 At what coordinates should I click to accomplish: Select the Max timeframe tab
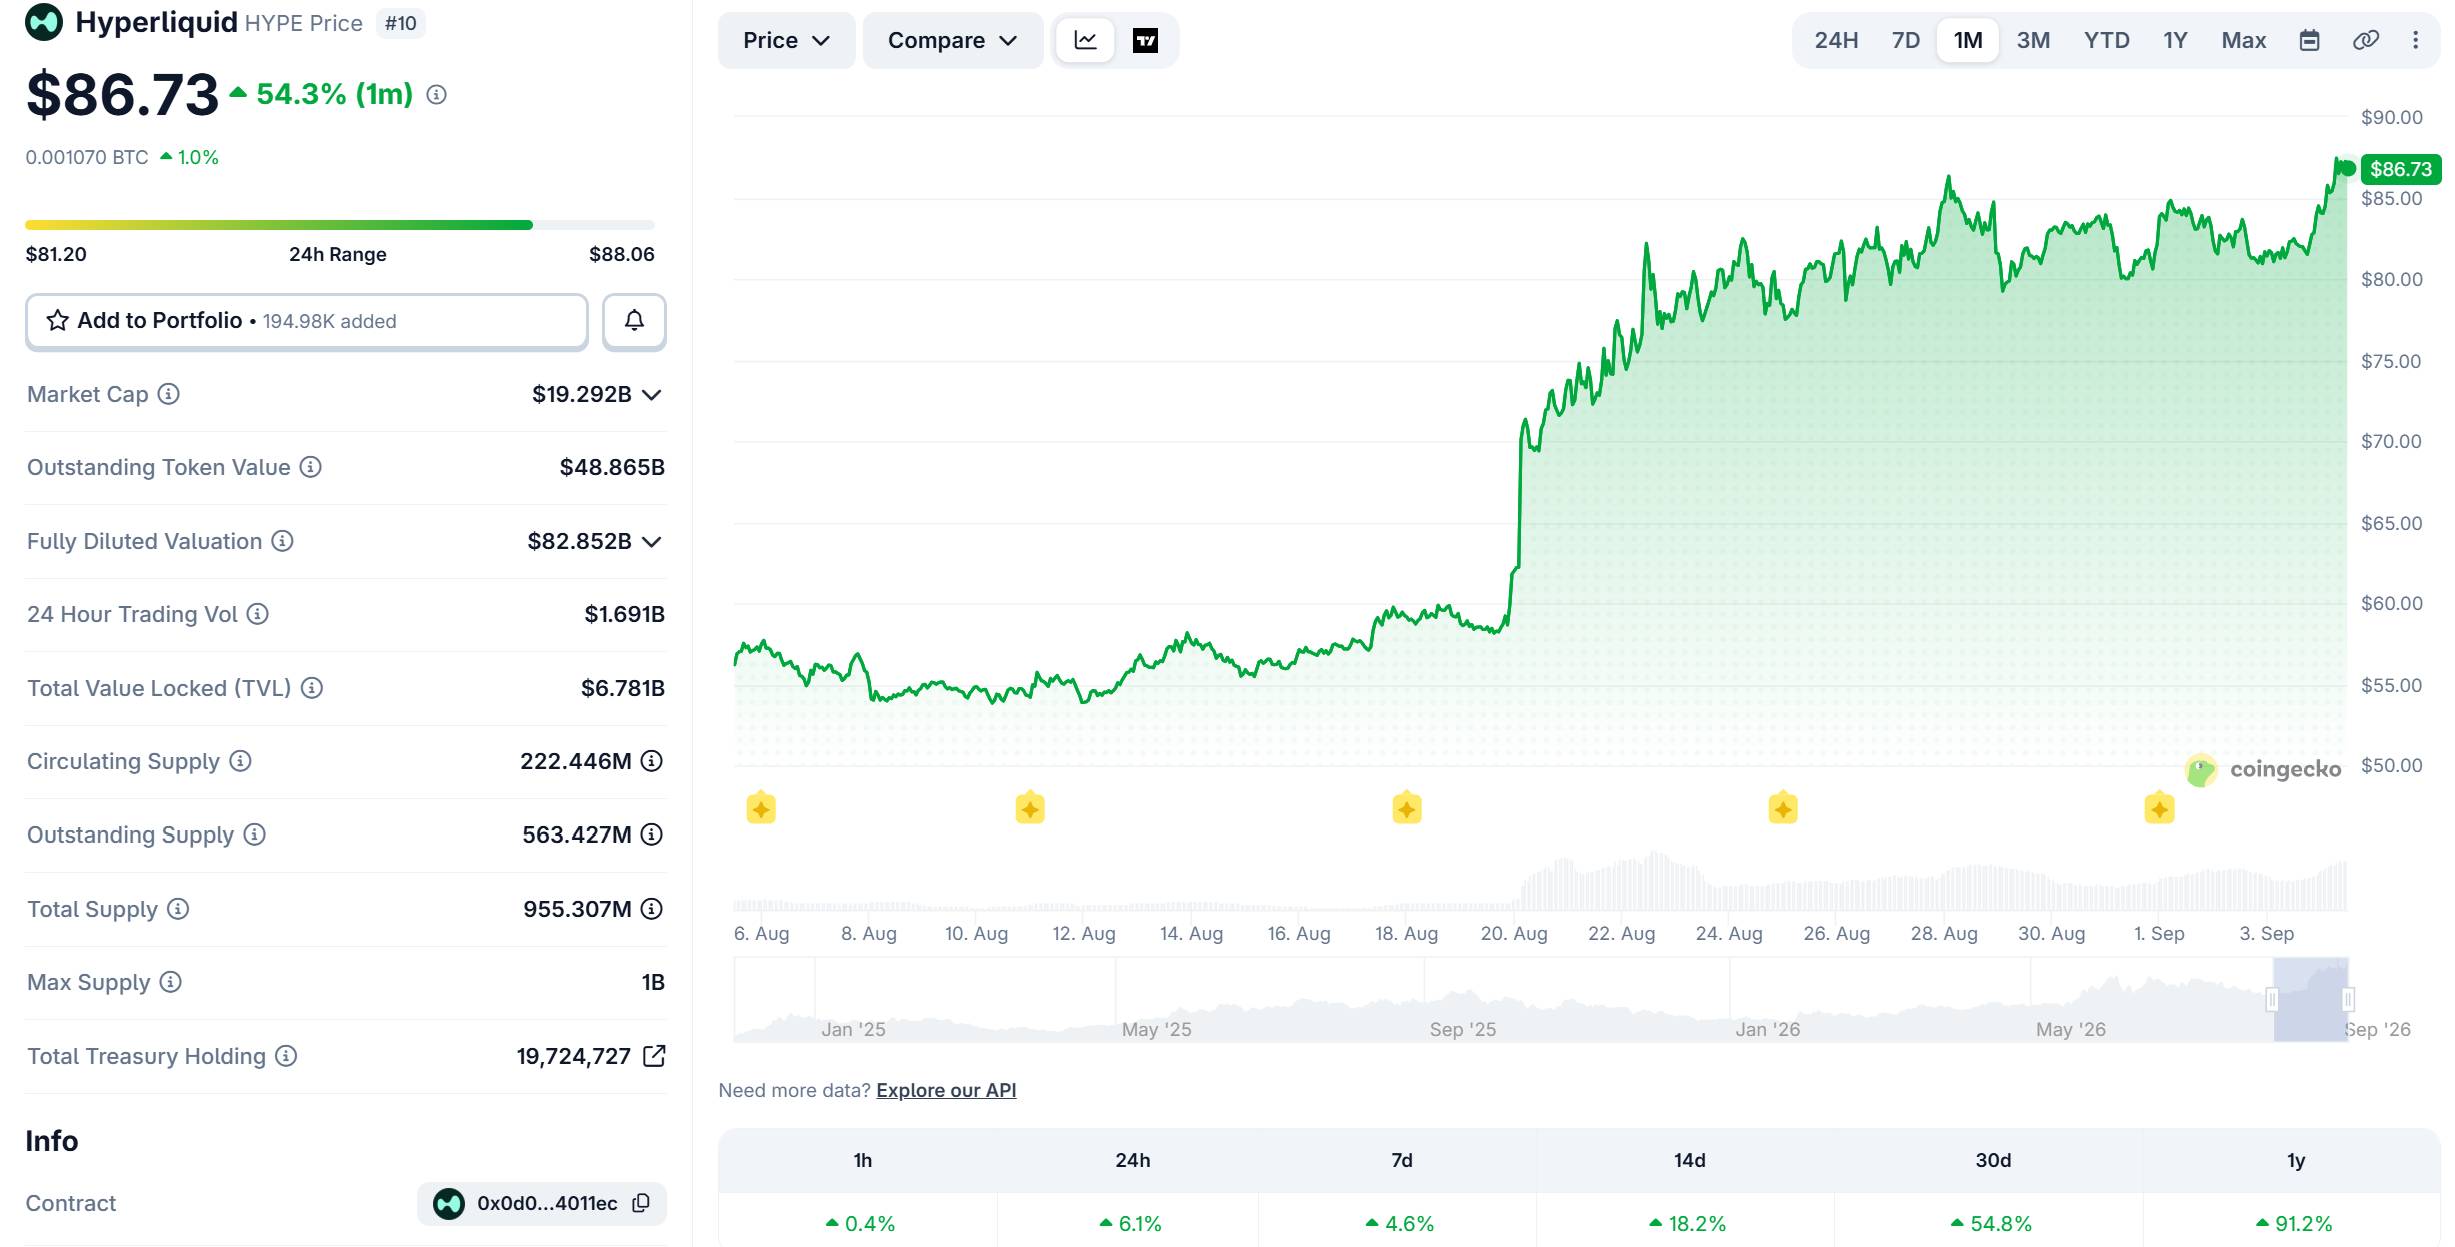click(2243, 40)
